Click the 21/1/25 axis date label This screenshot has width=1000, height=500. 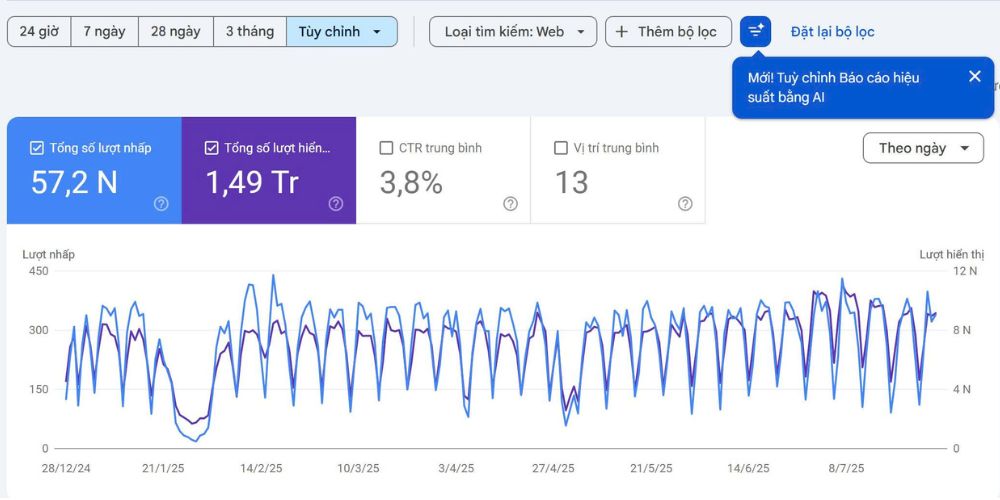163,469
